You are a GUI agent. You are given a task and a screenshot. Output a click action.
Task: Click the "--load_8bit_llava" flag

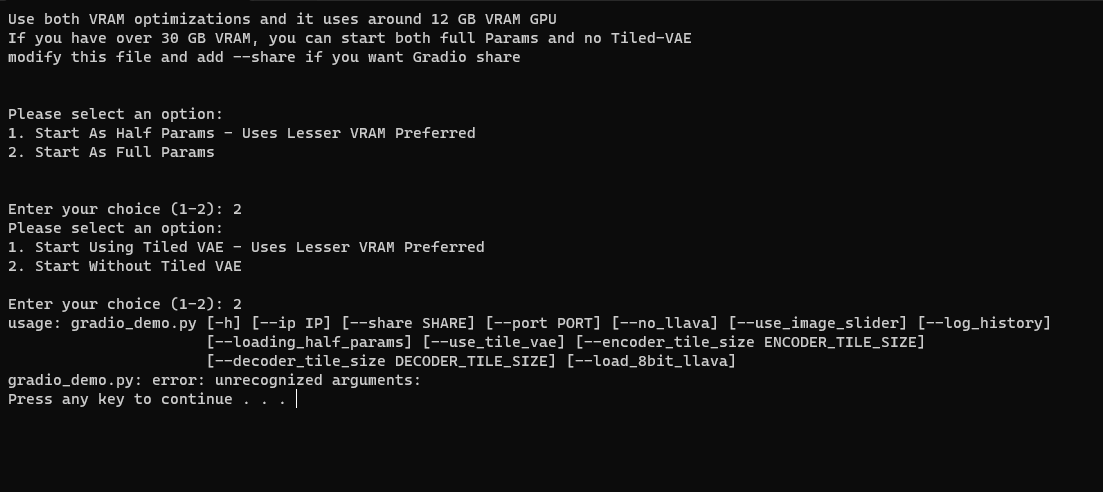(651, 361)
